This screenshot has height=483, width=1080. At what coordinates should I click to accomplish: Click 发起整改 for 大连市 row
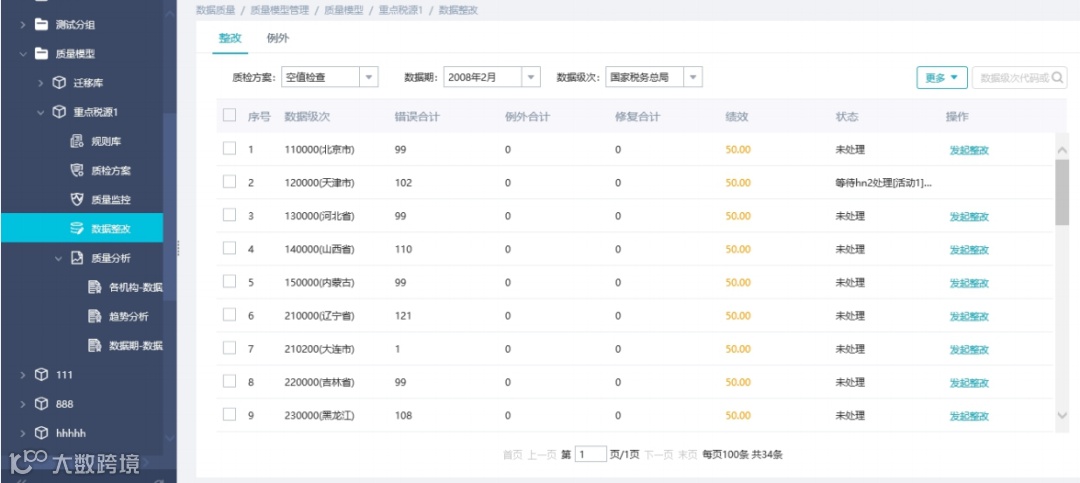(x=969, y=349)
